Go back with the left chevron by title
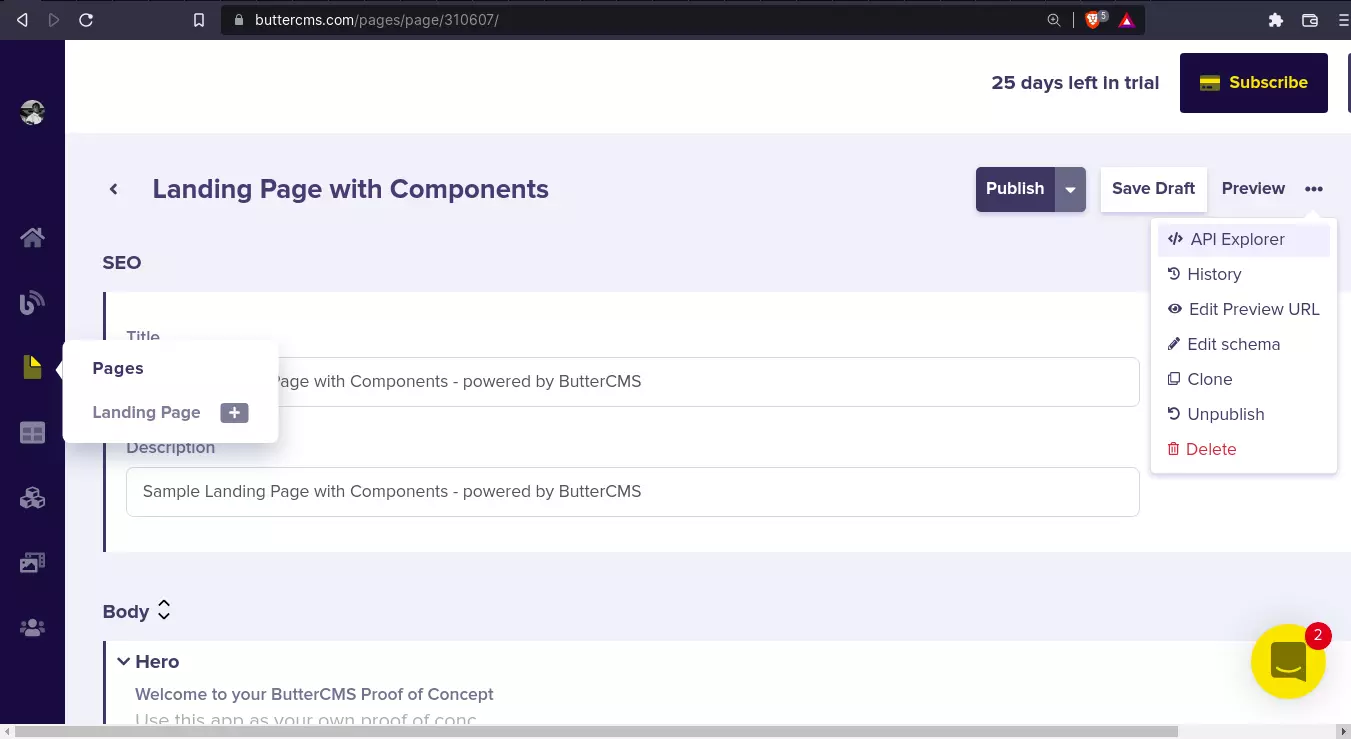 click(x=114, y=189)
